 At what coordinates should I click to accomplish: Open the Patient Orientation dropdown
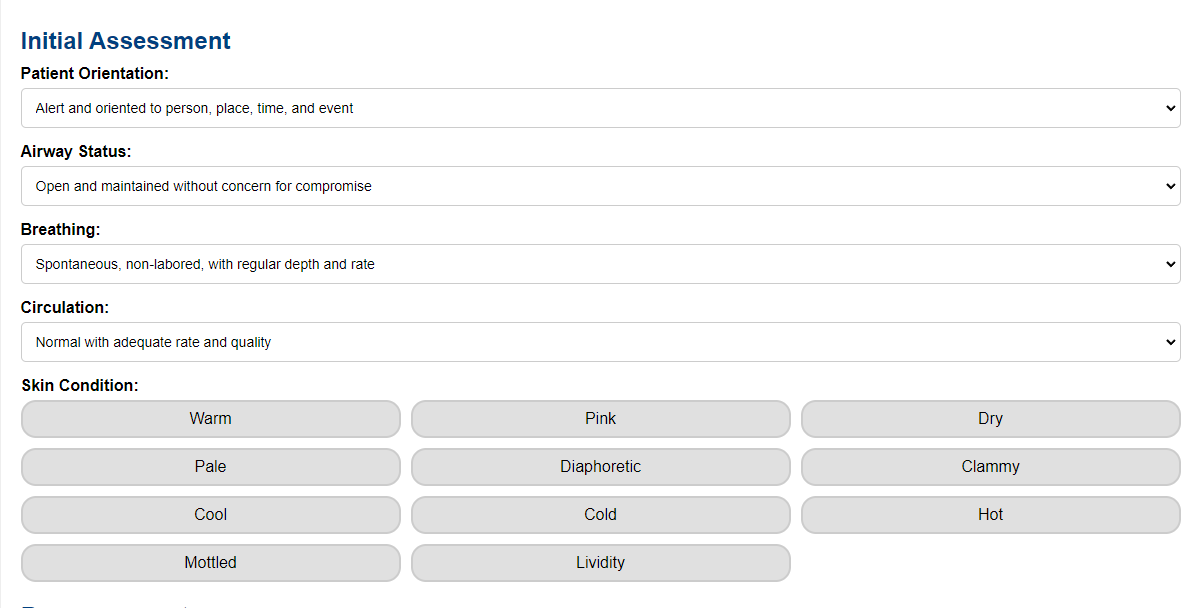tap(600, 107)
